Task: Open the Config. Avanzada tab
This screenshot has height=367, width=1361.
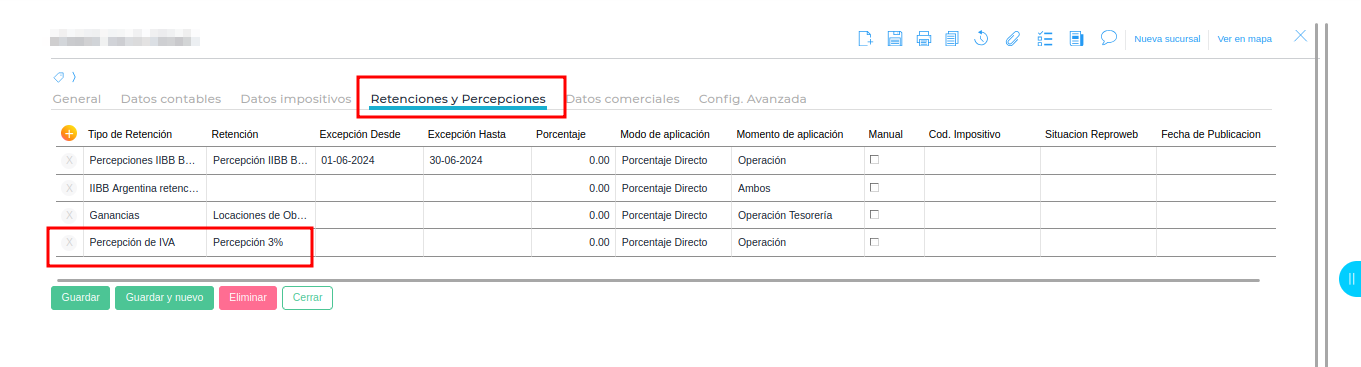Action: click(752, 99)
